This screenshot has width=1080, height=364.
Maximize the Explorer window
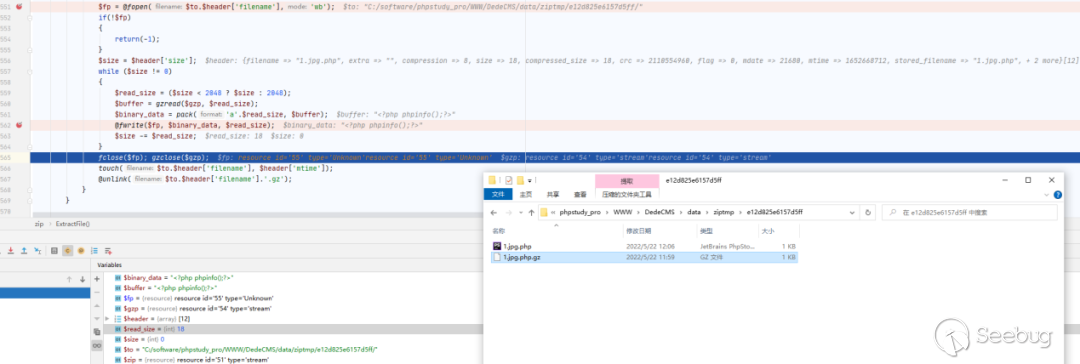1028,180
